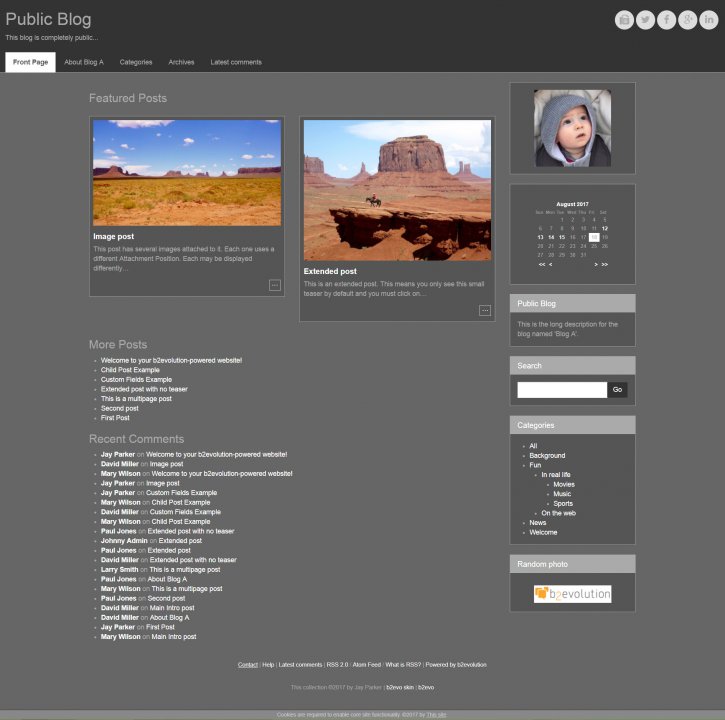
Task: Select the News category
Action: pyautogui.click(x=538, y=523)
